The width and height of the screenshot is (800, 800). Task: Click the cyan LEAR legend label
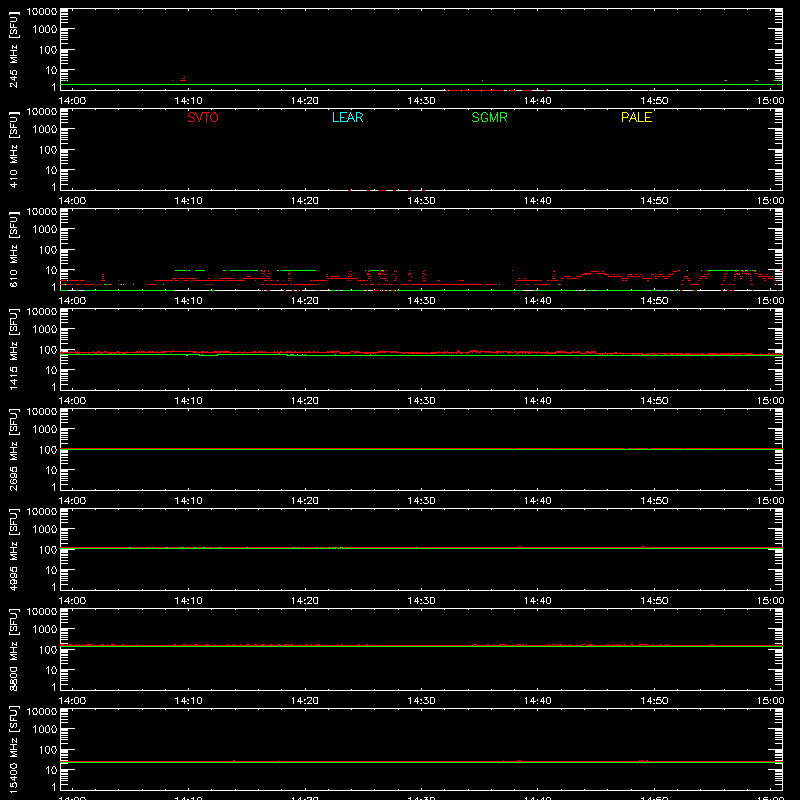pos(347,117)
